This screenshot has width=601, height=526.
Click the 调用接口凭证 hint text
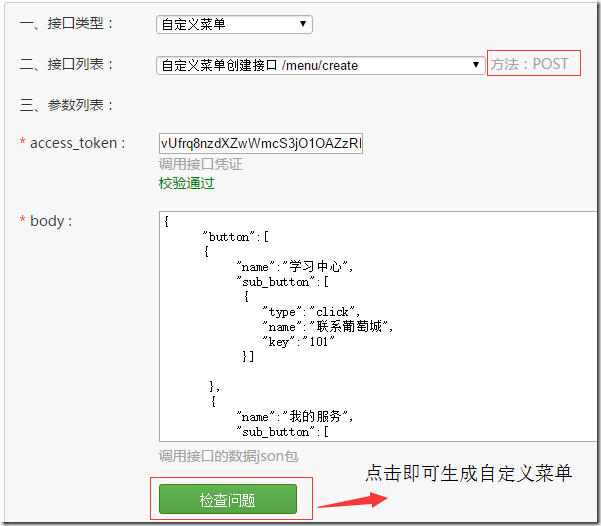point(200,164)
